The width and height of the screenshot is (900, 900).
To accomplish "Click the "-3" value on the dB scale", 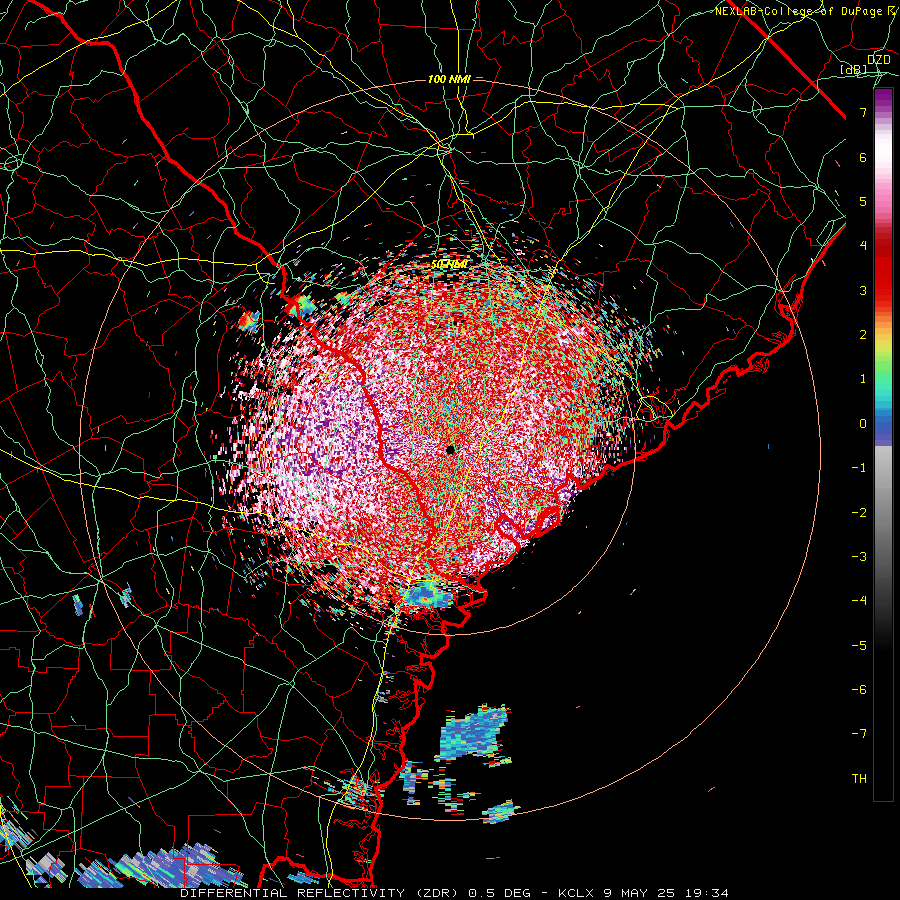I will (859, 557).
